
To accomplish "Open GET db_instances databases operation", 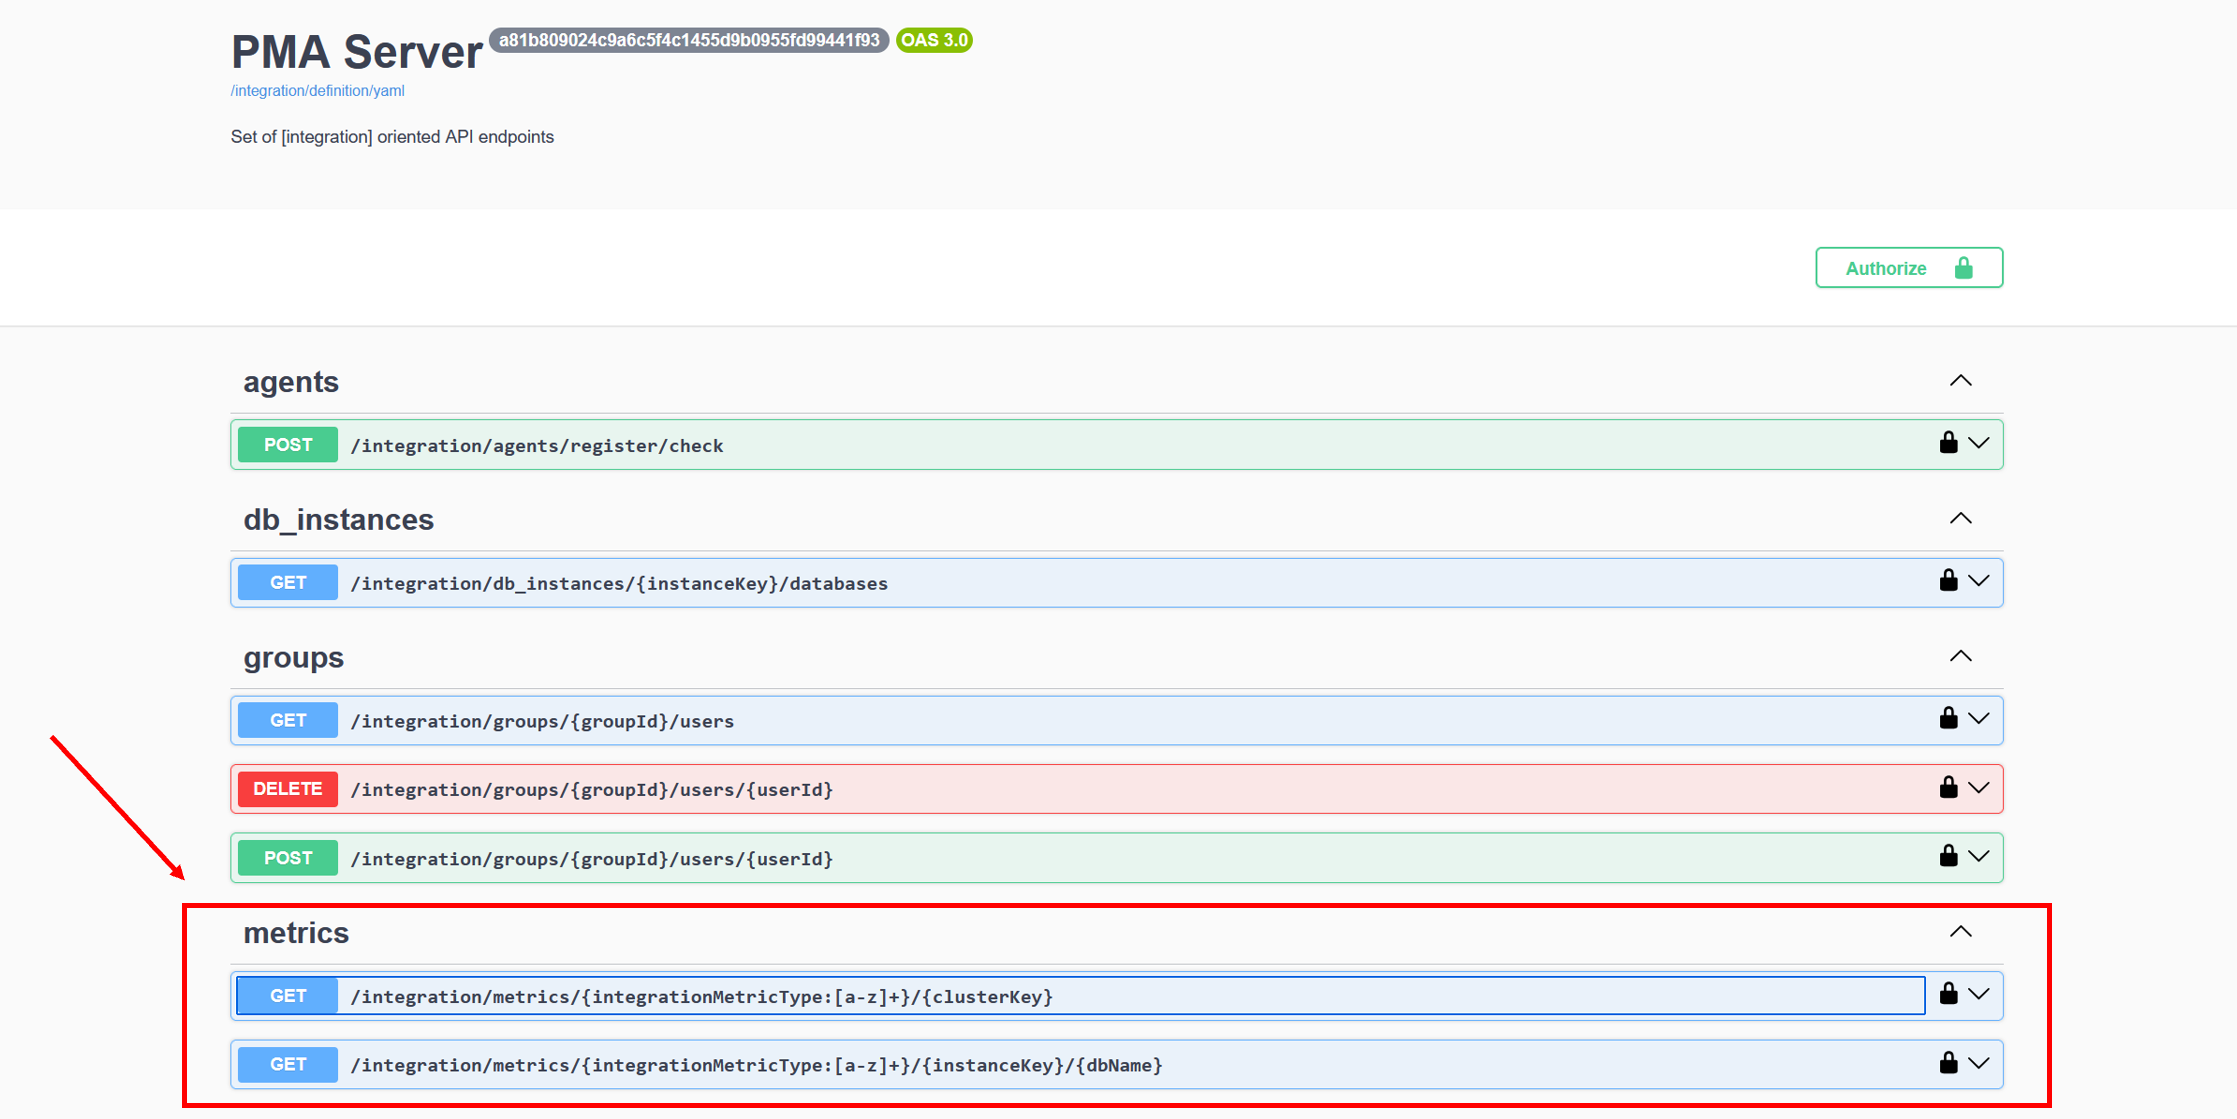I will (618, 583).
